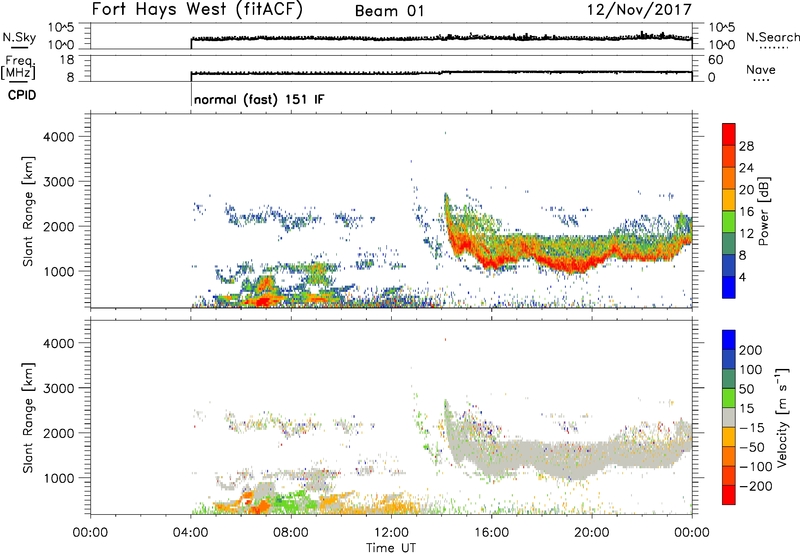Screen dimensions: 800x554
Task: Click the '08:00' time axis tick label
Action: coord(291,533)
